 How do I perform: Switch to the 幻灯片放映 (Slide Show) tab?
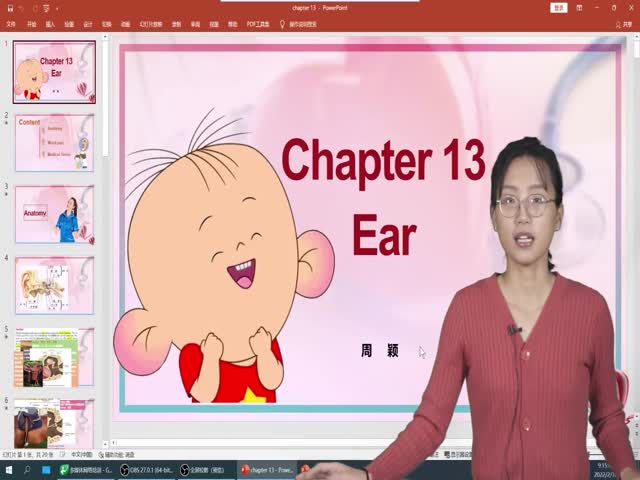[151, 24]
